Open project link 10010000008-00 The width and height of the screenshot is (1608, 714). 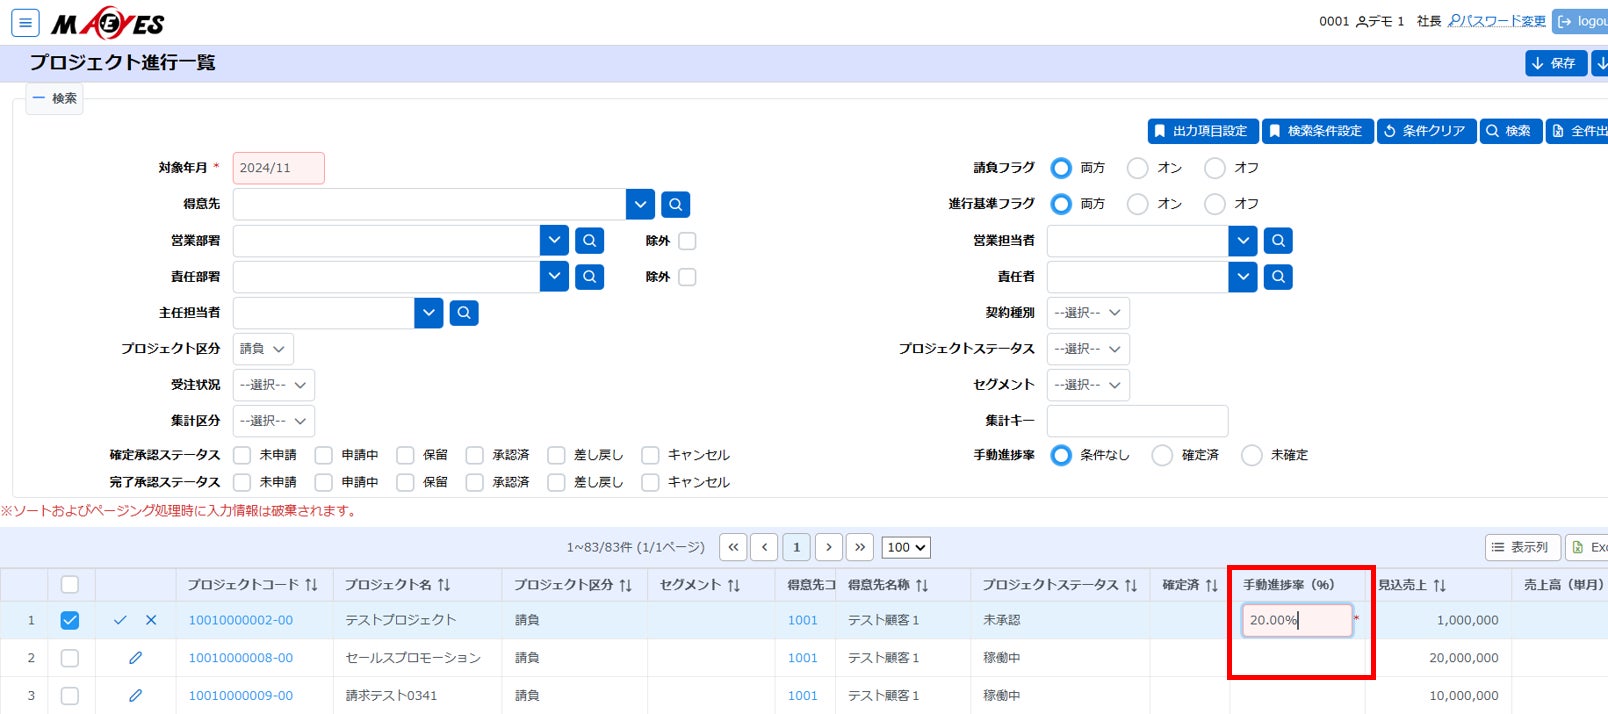(x=241, y=658)
